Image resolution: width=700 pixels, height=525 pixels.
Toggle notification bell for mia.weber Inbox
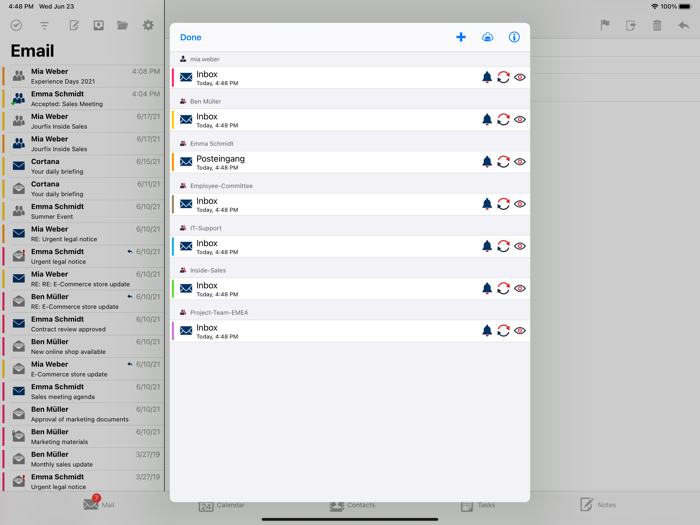487,77
